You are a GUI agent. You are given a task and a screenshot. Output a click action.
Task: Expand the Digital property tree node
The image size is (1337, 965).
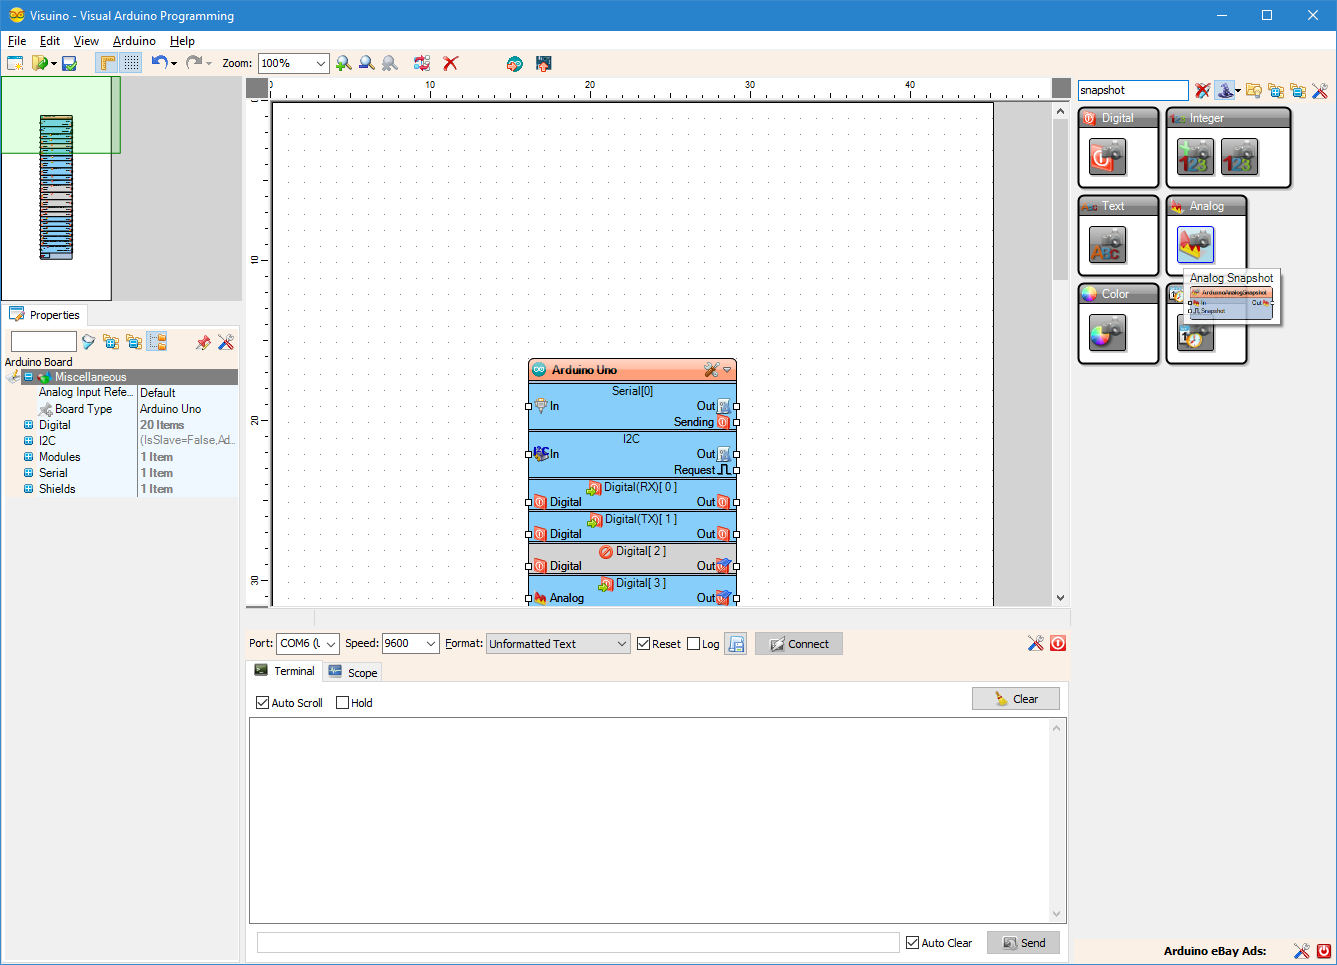pos(29,425)
